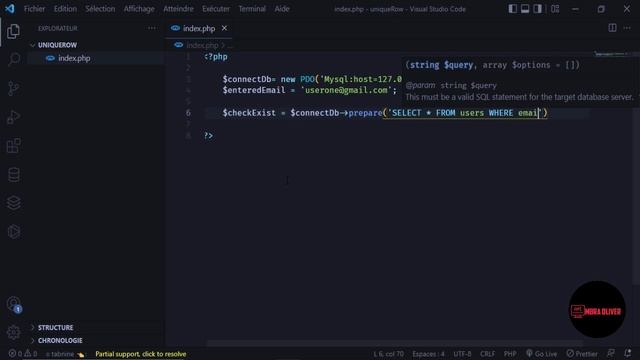Start Go Live server

541,354
